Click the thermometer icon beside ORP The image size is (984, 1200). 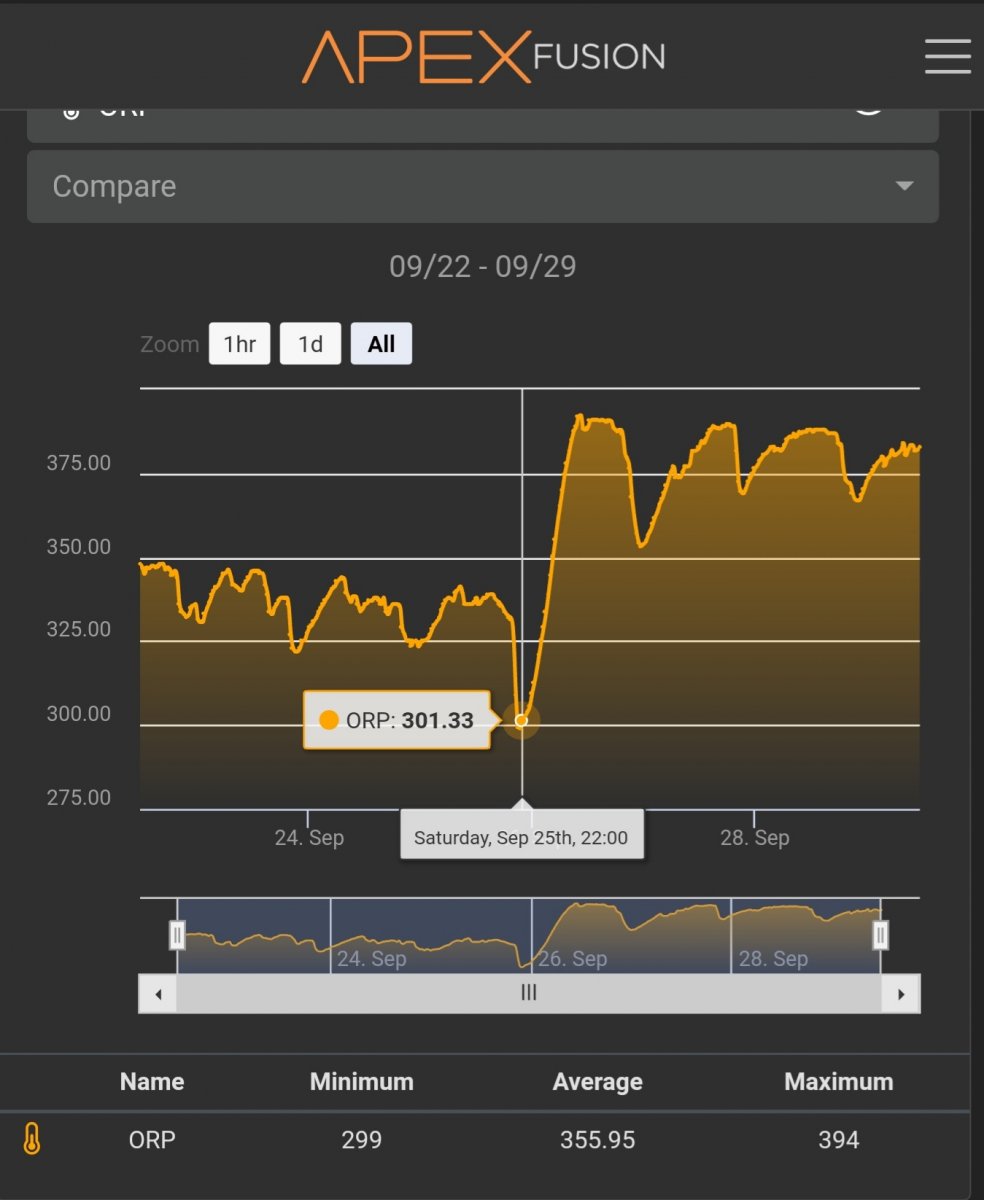[32, 1139]
